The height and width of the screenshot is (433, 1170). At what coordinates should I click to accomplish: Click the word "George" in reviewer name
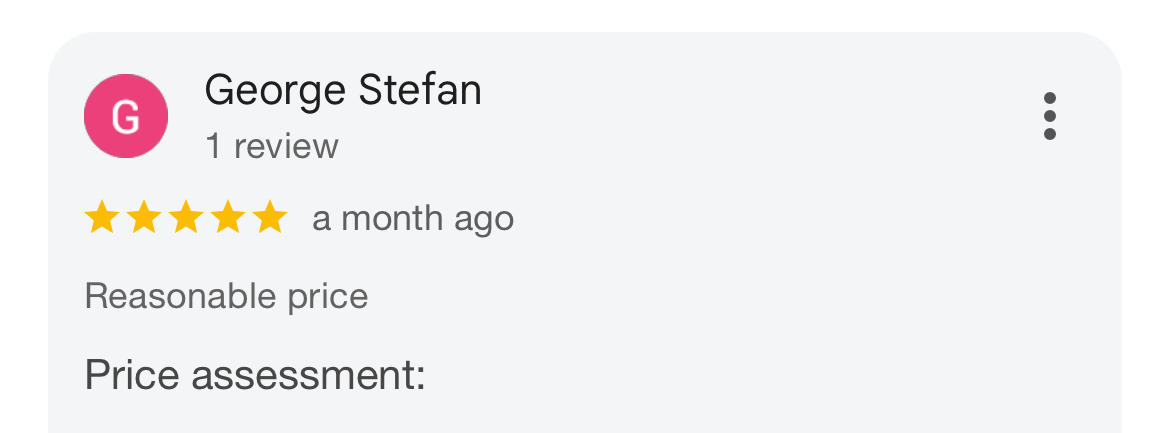coord(275,91)
